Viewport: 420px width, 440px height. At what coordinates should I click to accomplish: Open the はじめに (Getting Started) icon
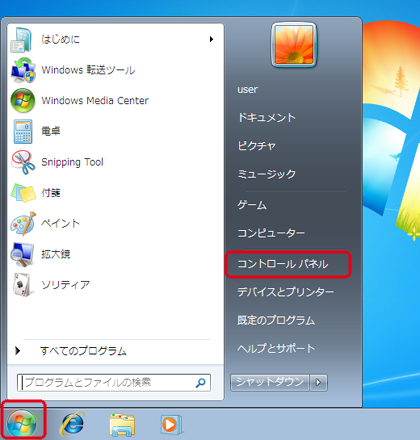point(22,40)
